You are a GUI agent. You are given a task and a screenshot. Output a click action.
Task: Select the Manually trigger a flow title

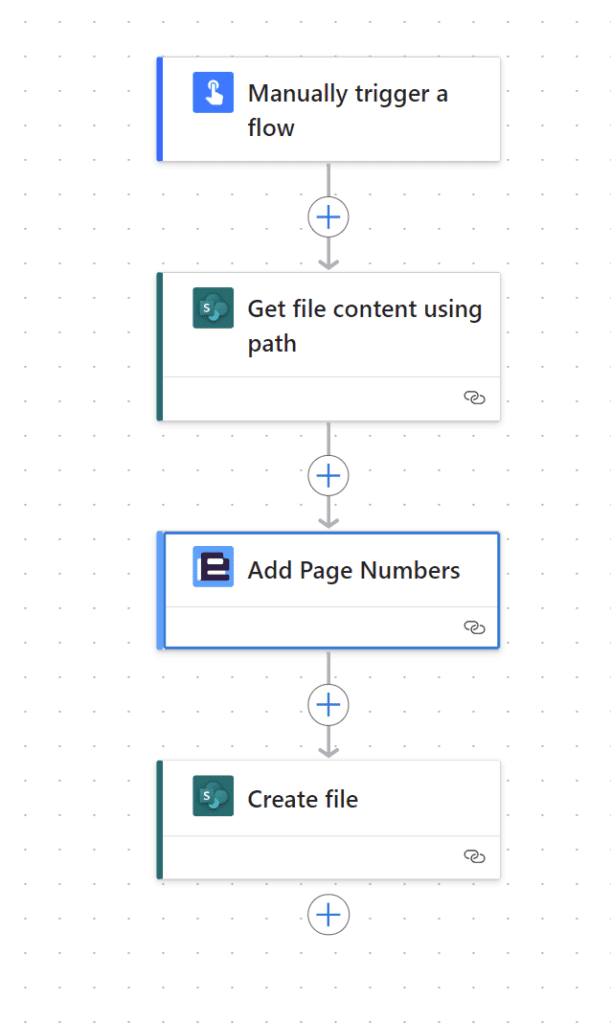[347, 110]
